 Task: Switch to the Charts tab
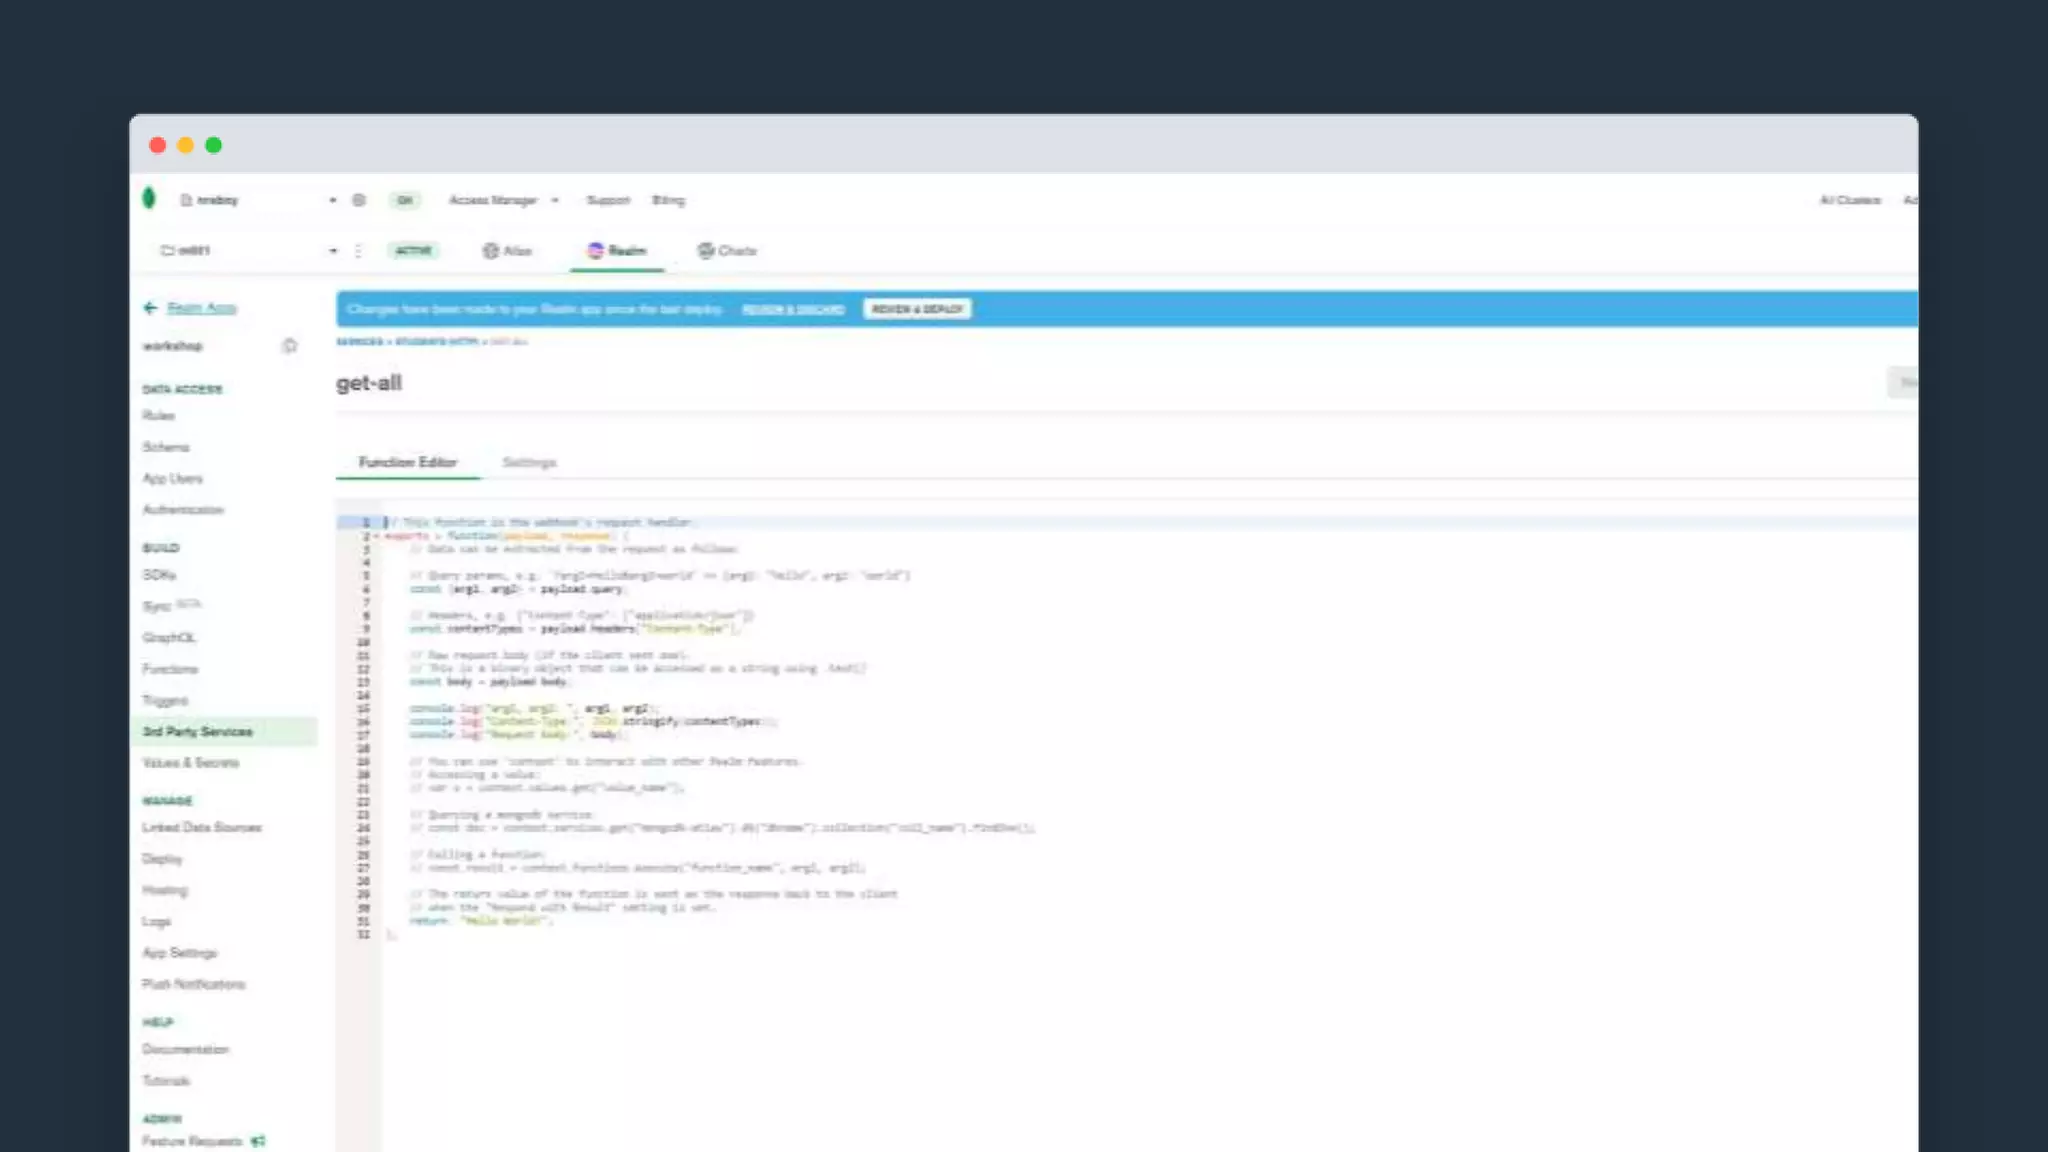coord(727,251)
